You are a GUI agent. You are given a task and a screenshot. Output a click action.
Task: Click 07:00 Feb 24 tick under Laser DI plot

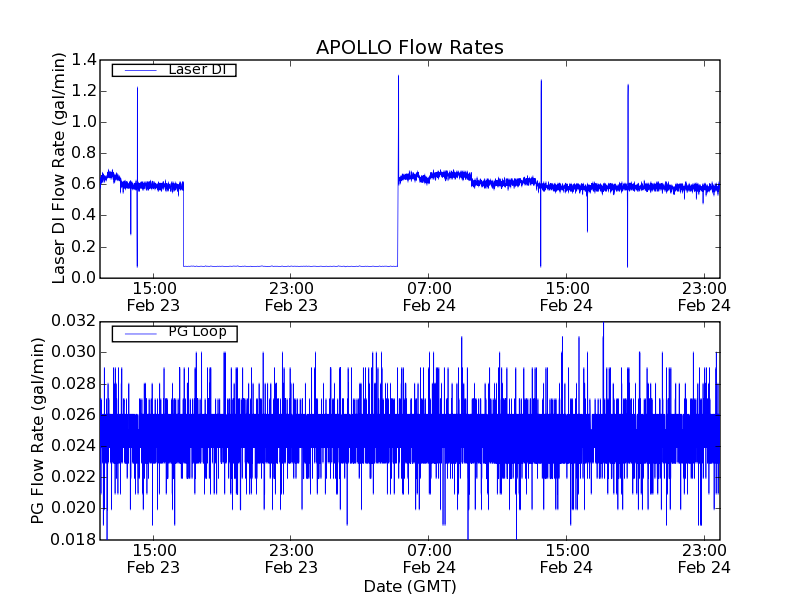429,296
